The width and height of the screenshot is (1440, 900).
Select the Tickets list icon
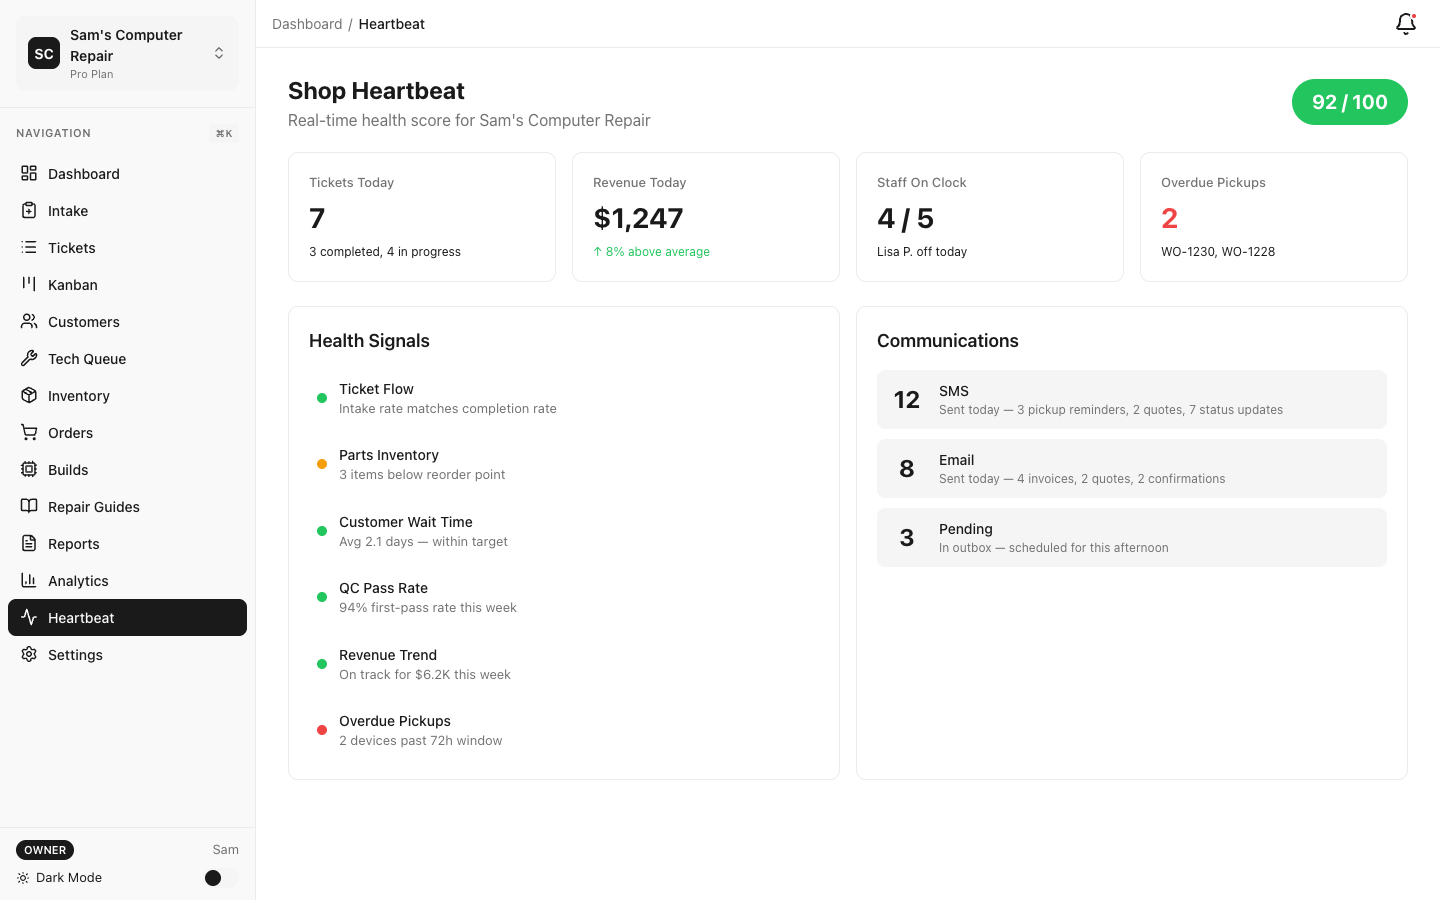pyautogui.click(x=30, y=247)
